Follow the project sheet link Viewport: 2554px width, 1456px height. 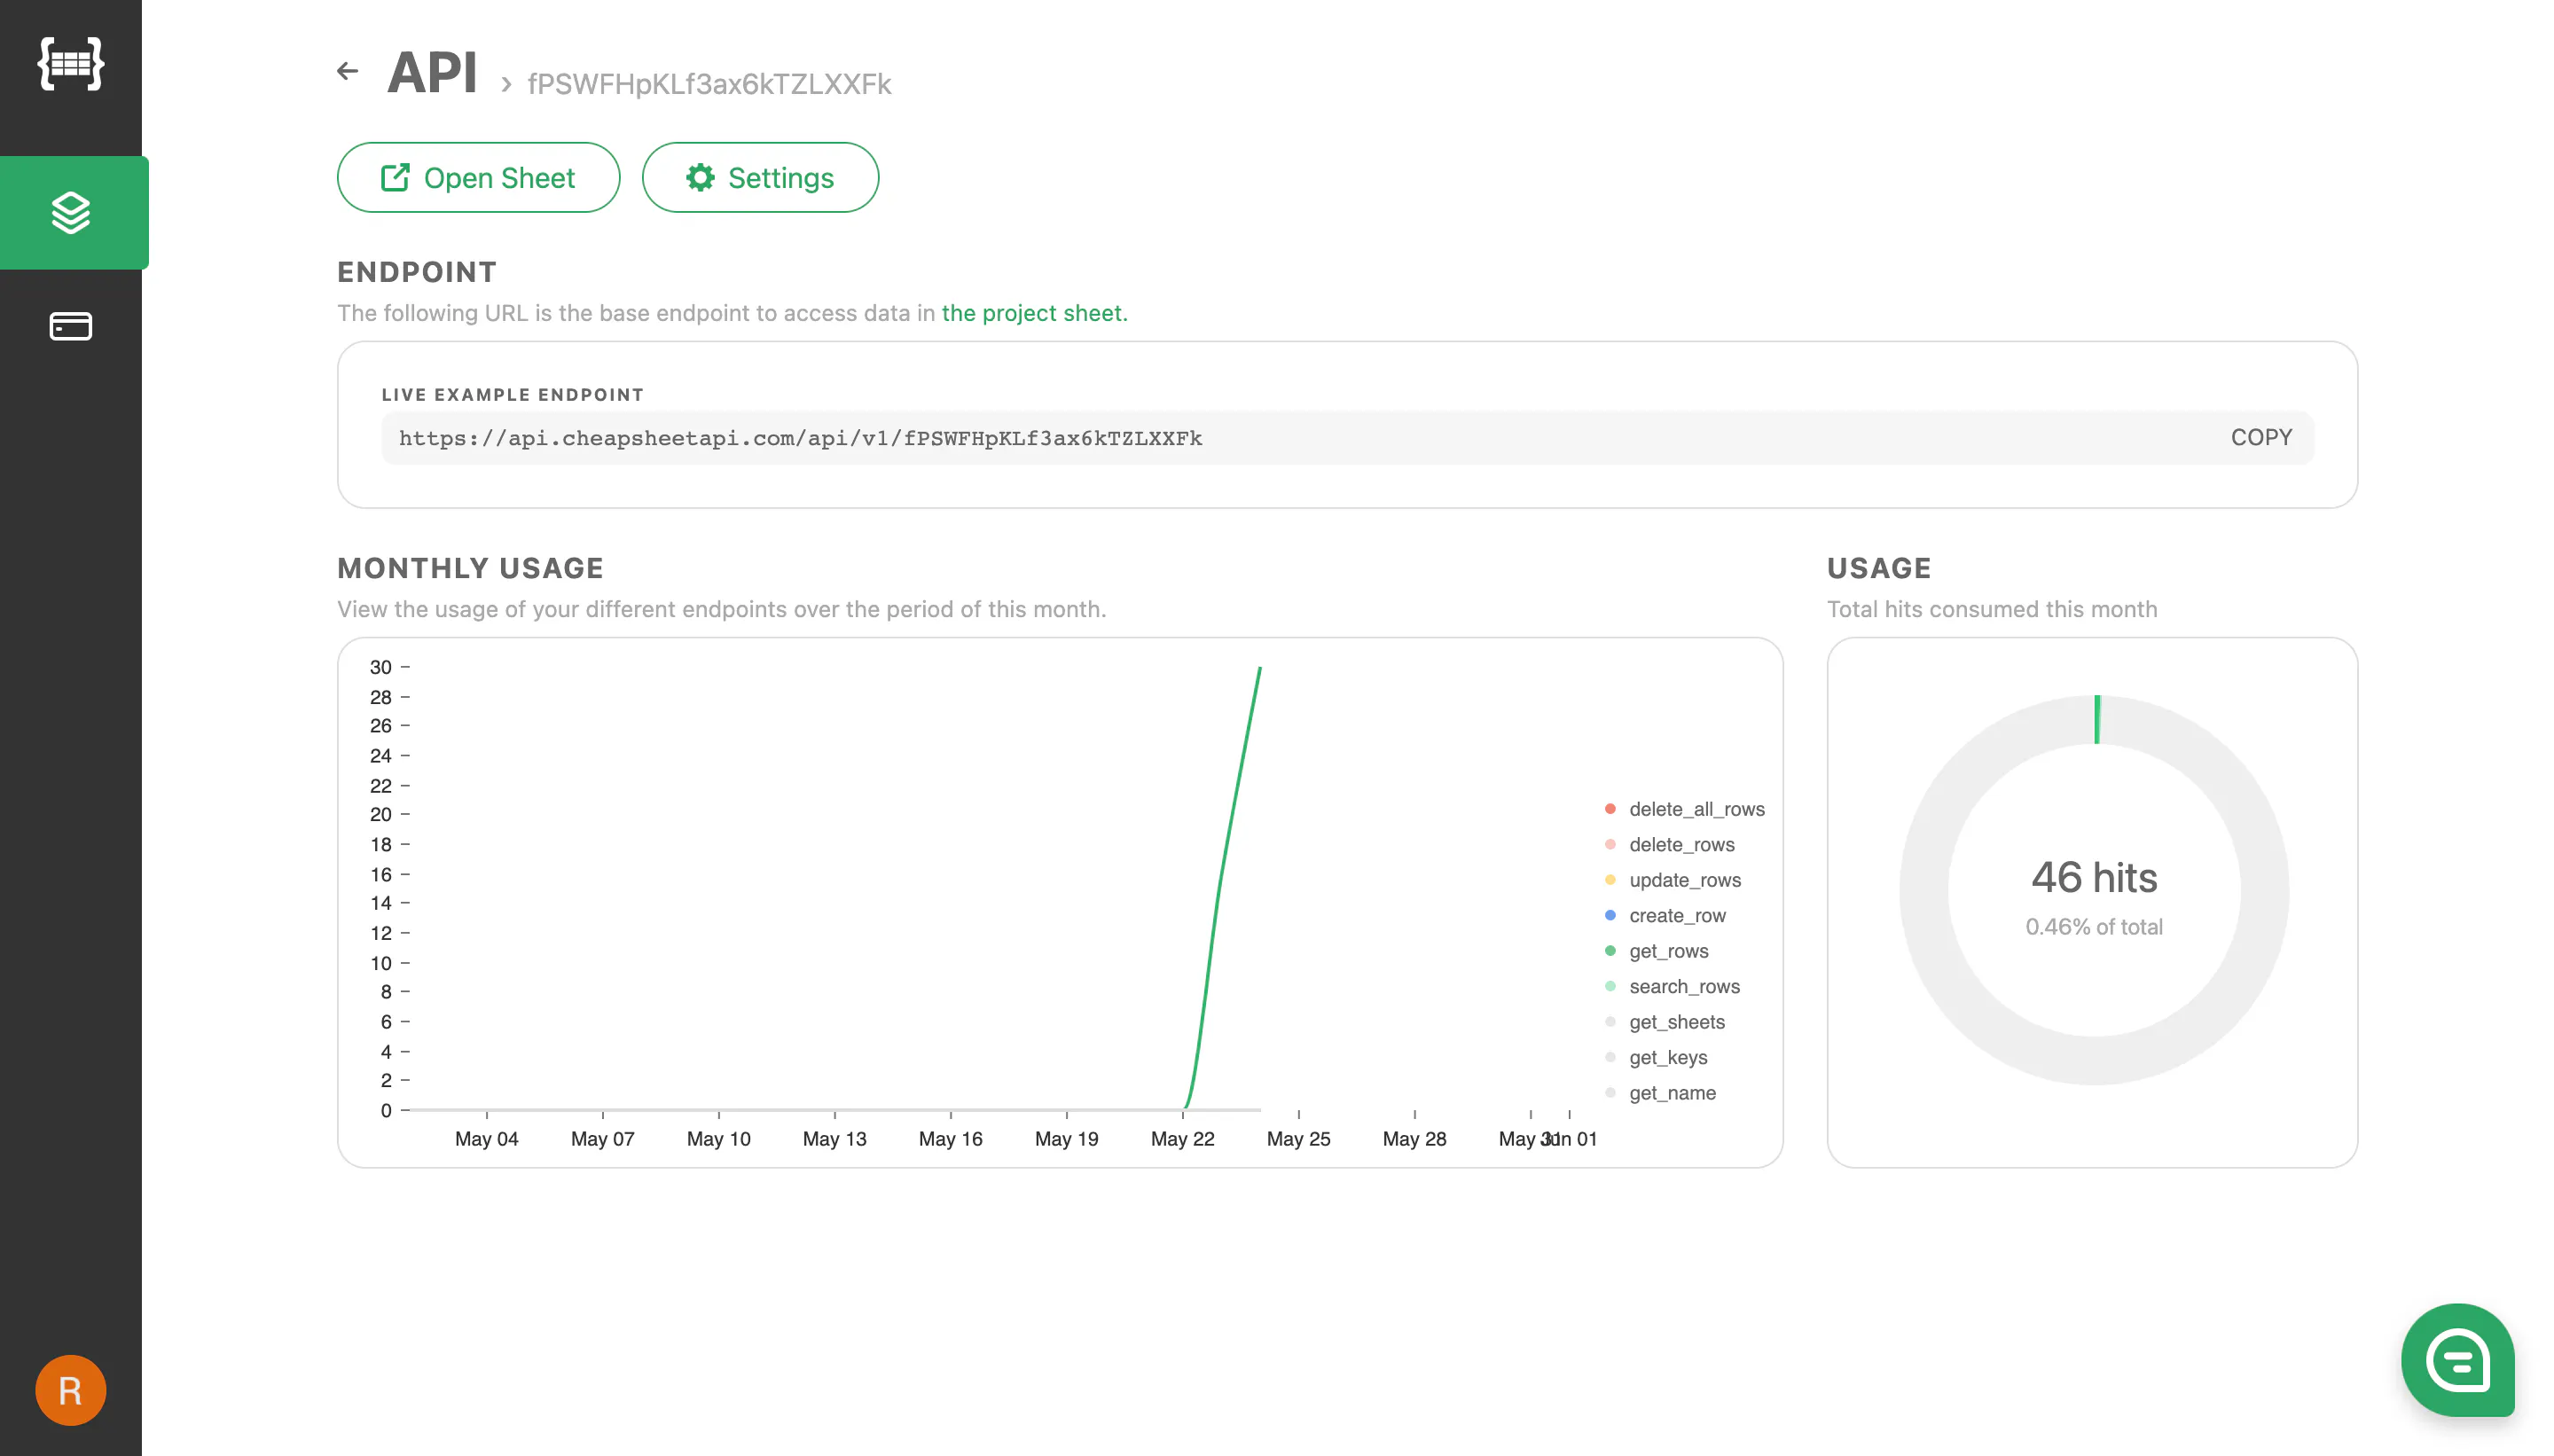1034,313
